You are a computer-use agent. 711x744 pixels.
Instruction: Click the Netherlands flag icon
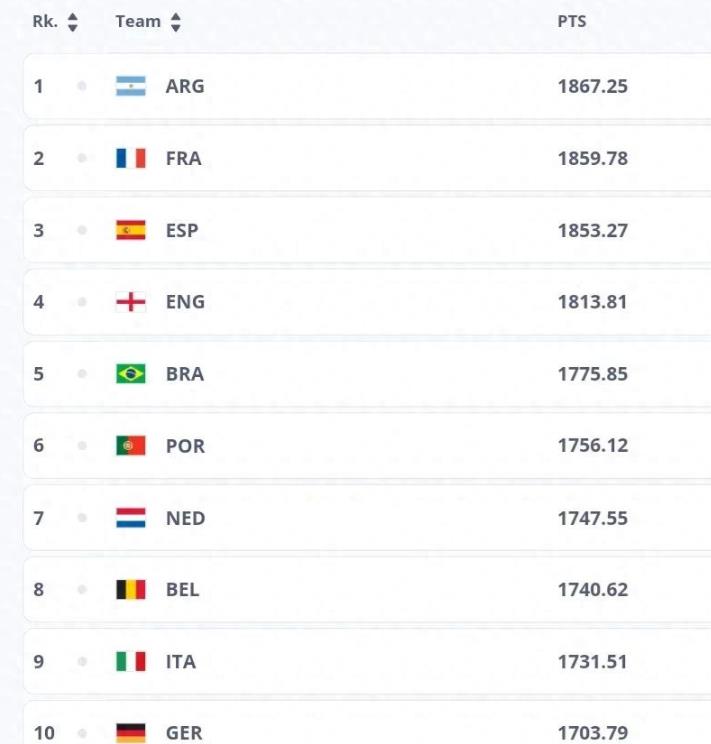click(131, 518)
